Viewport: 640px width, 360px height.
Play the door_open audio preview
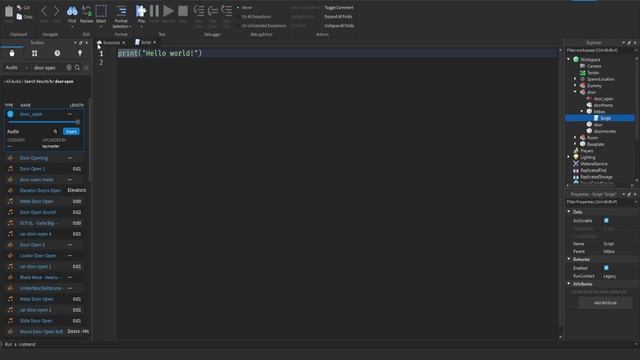pos(10,114)
